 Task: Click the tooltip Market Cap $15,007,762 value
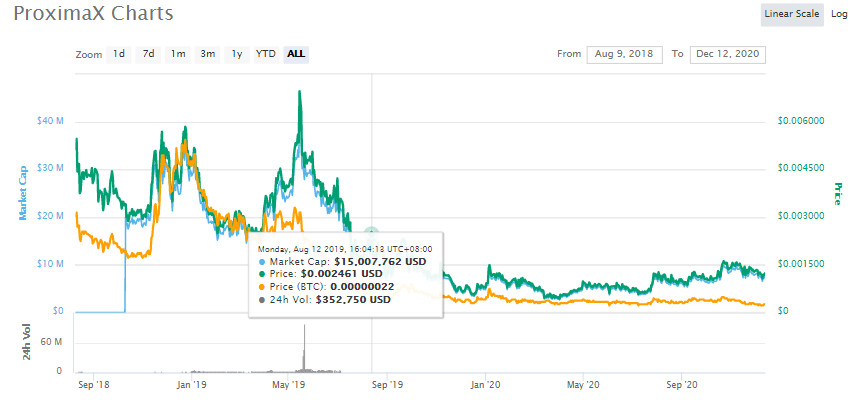coord(381,261)
